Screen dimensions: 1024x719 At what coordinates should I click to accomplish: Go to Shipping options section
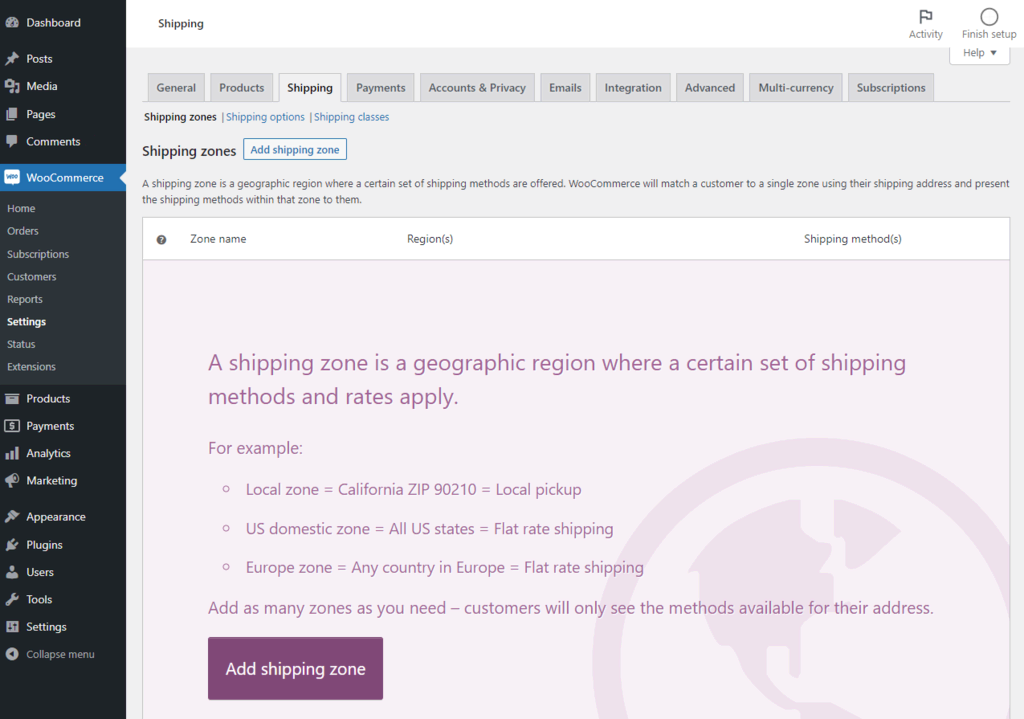point(266,117)
